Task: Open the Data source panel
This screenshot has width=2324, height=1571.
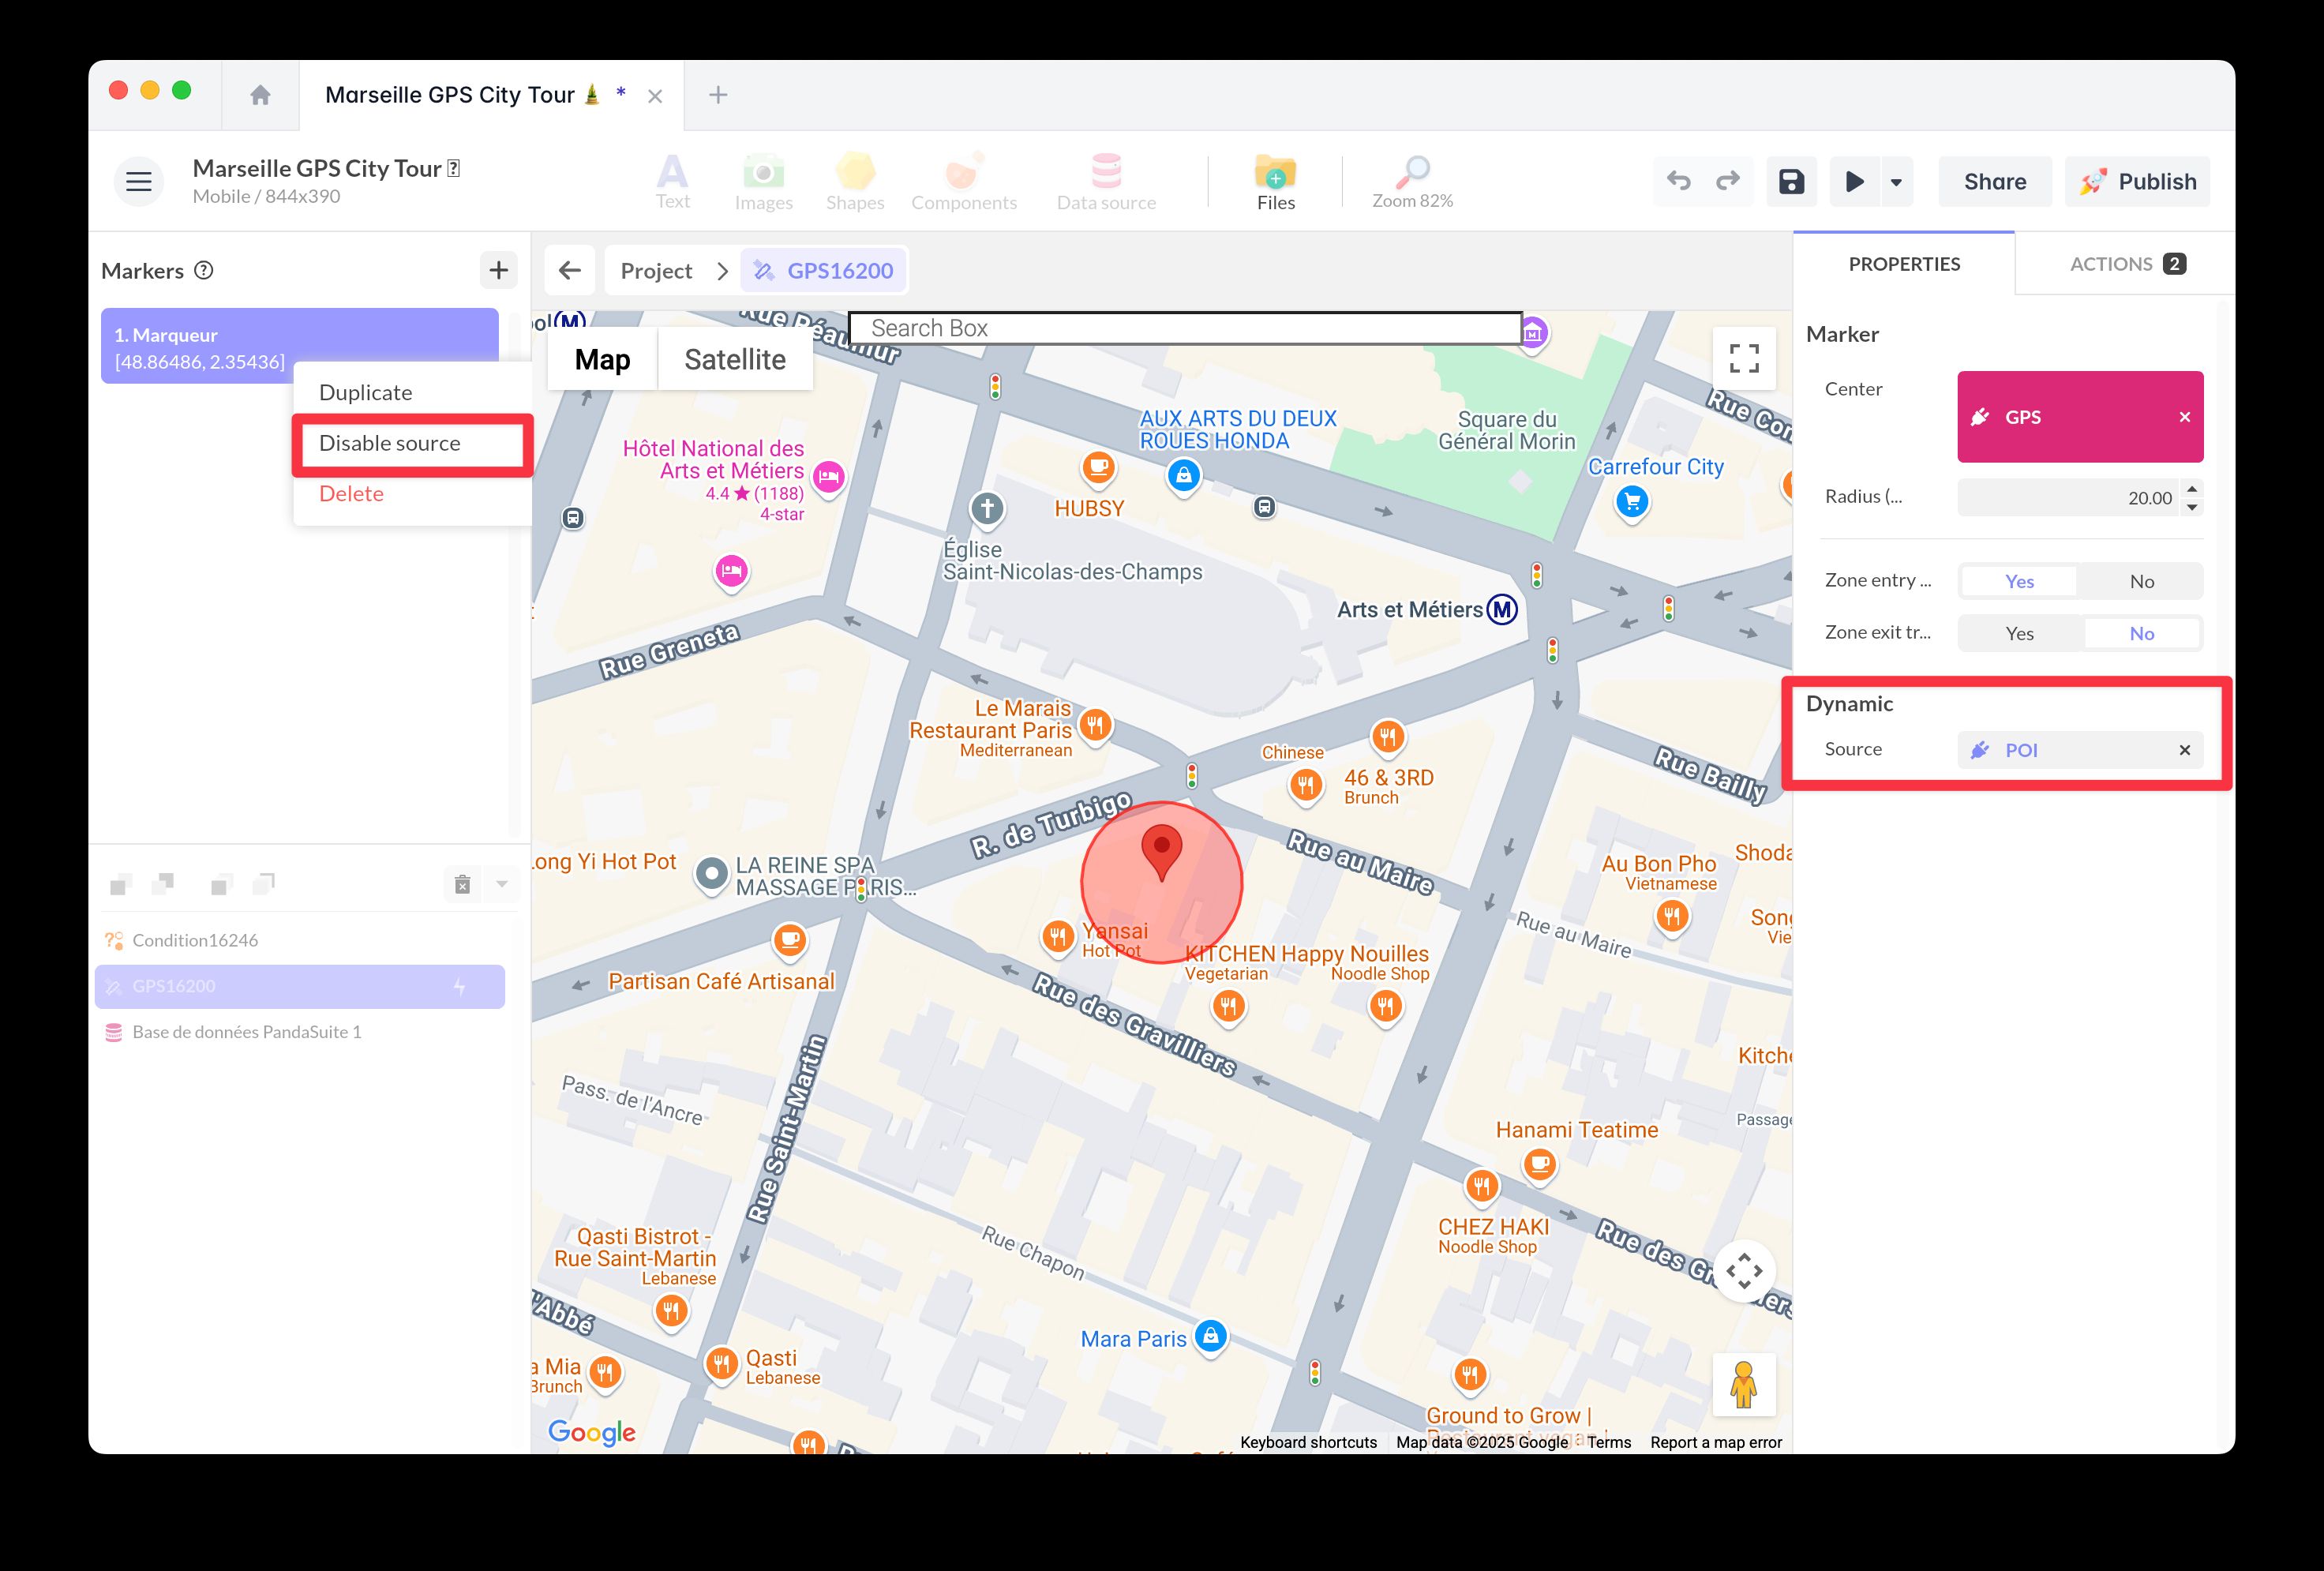Action: point(1105,180)
